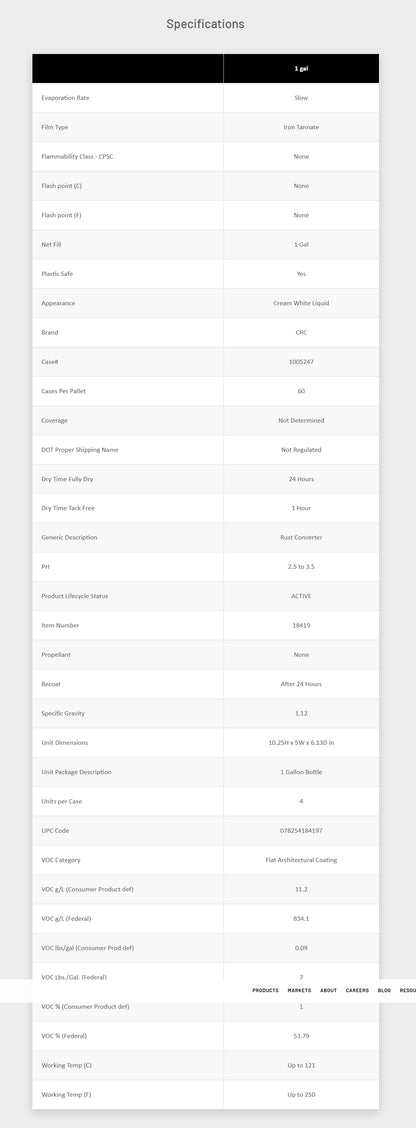Image resolution: width=416 pixels, height=1128 pixels.
Task: Click the 1 gal column header
Action: (x=301, y=68)
